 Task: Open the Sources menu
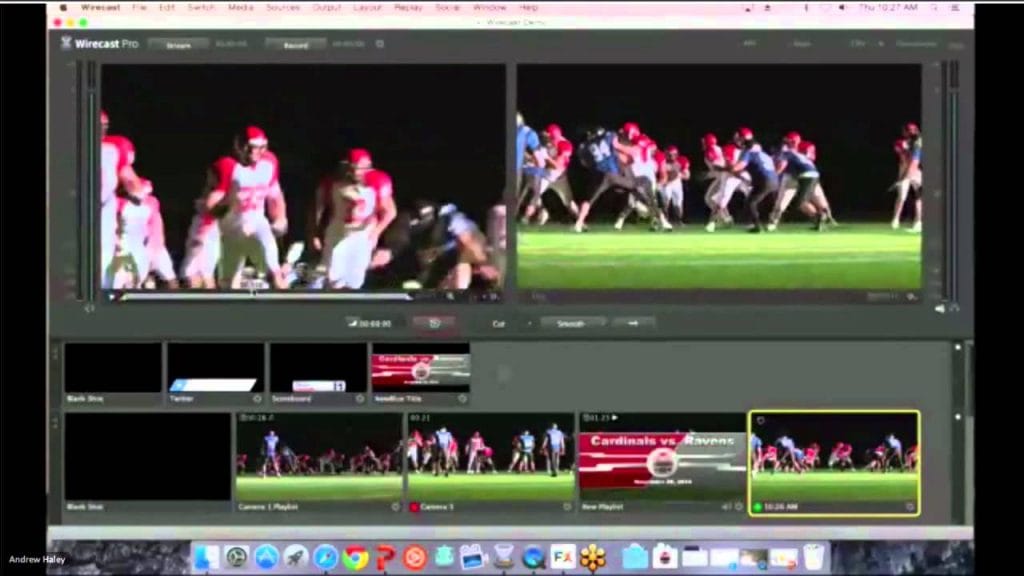click(281, 6)
